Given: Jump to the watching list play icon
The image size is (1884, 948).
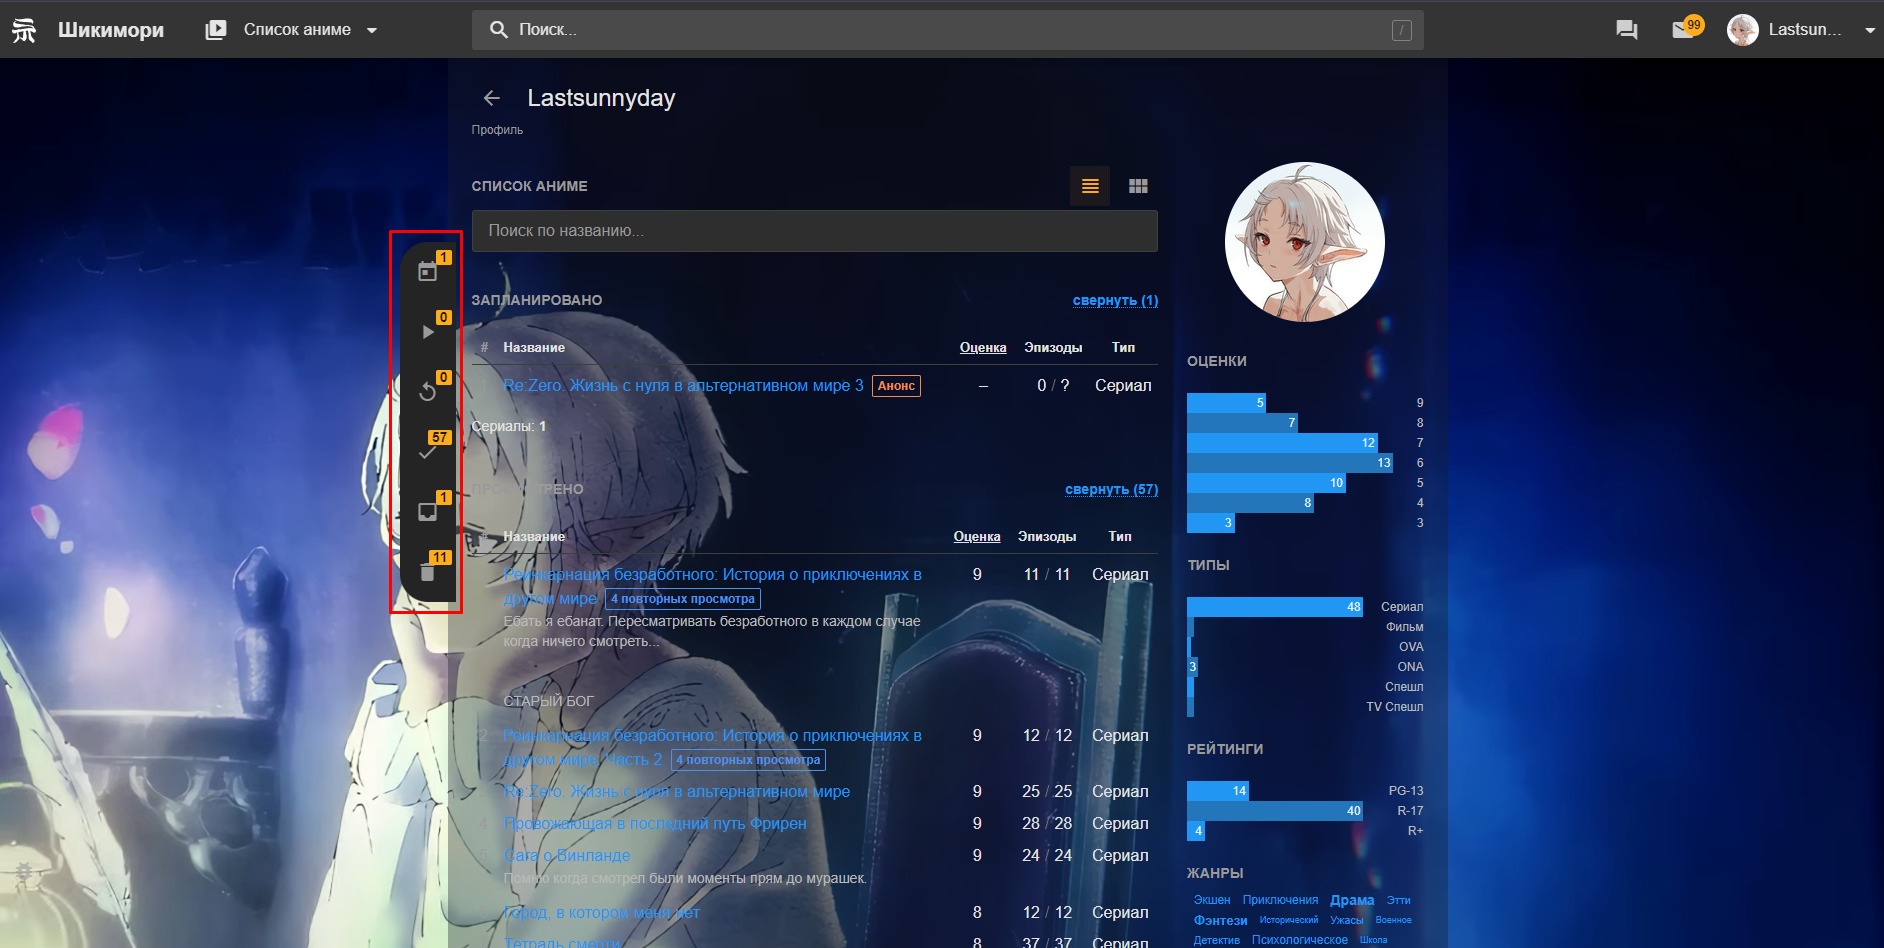Looking at the screenshot, I should [x=428, y=331].
